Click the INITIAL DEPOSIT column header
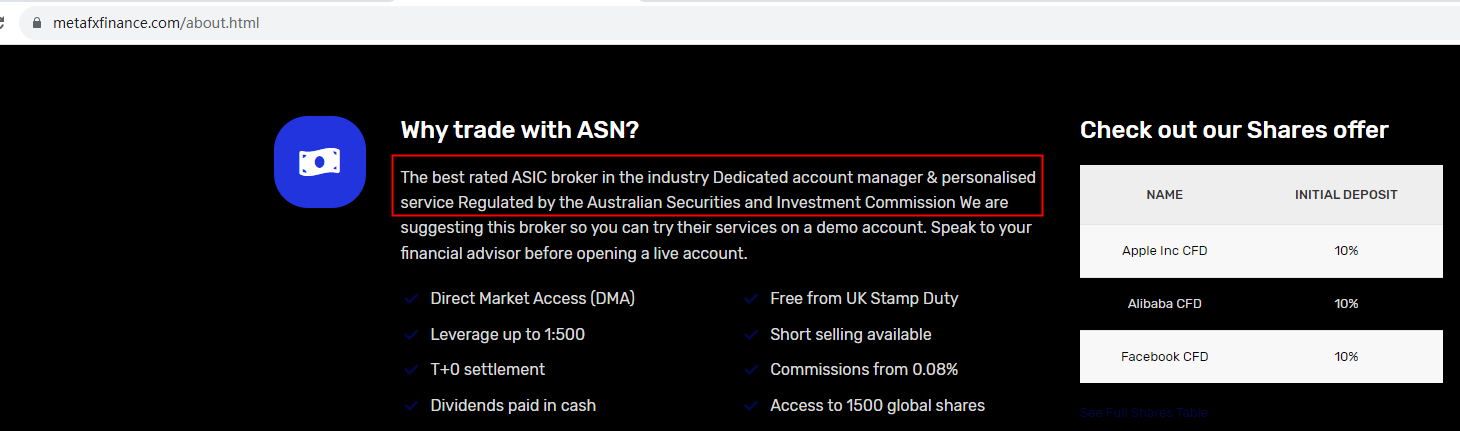Viewport: 1460px width, 431px height. 1346,195
